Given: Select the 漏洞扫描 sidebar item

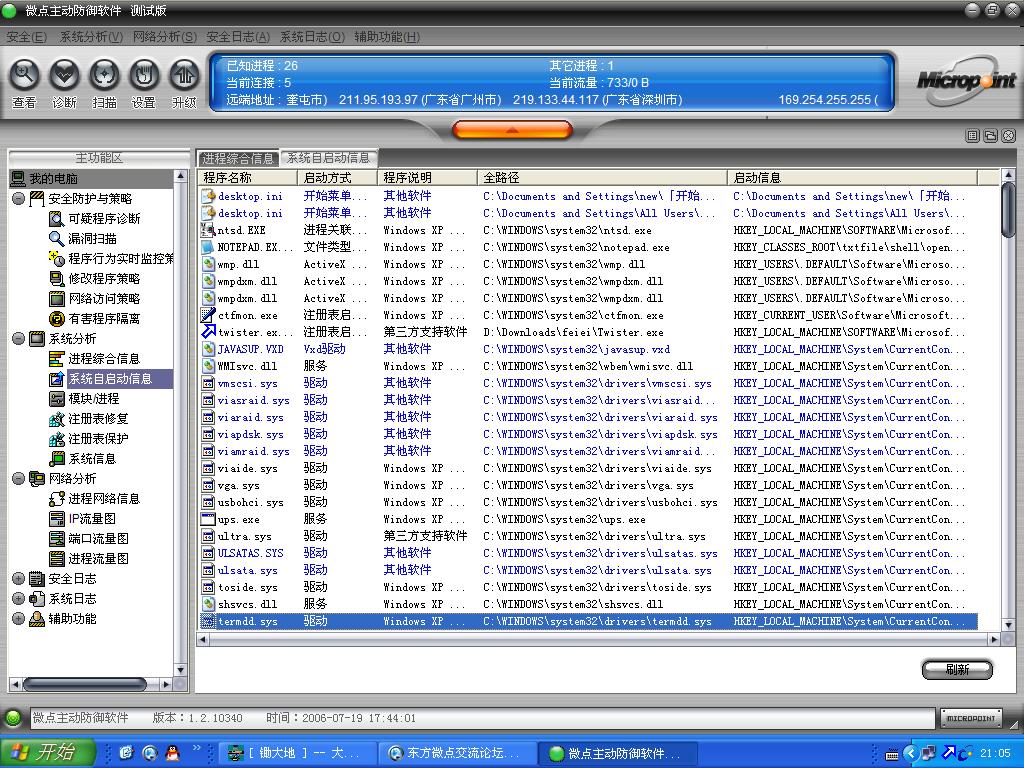Looking at the screenshot, I should [x=93, y=239].
